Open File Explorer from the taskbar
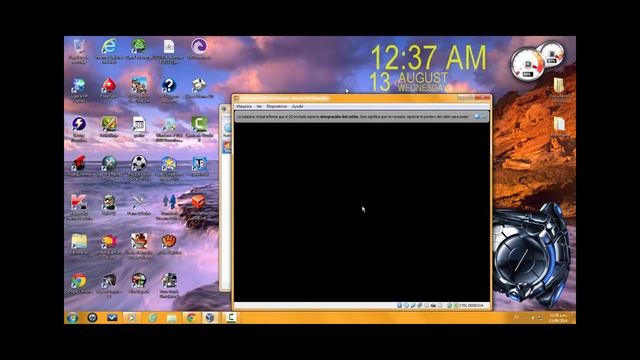This screenshot has width=640, height=360. point(171,318)
